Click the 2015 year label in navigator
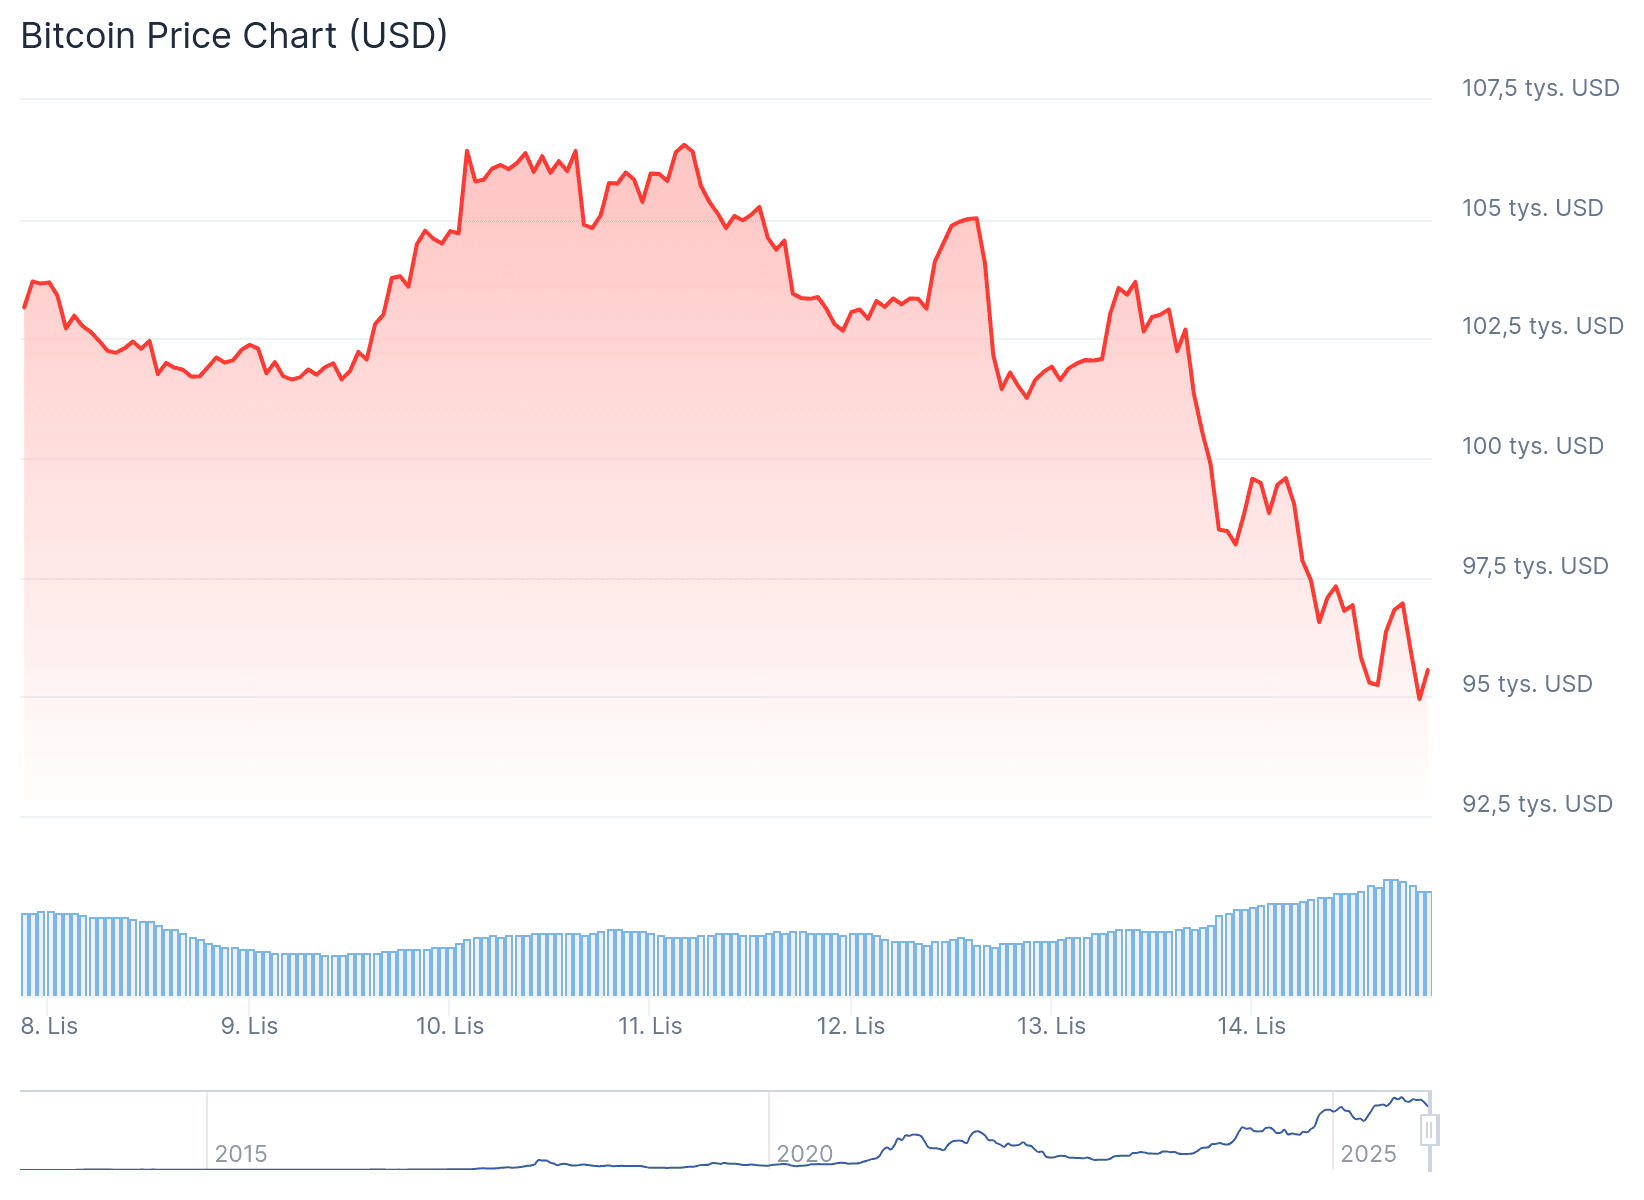Image resolution: width=1644 pixels, height=1200 pixels. point(241,1154)
